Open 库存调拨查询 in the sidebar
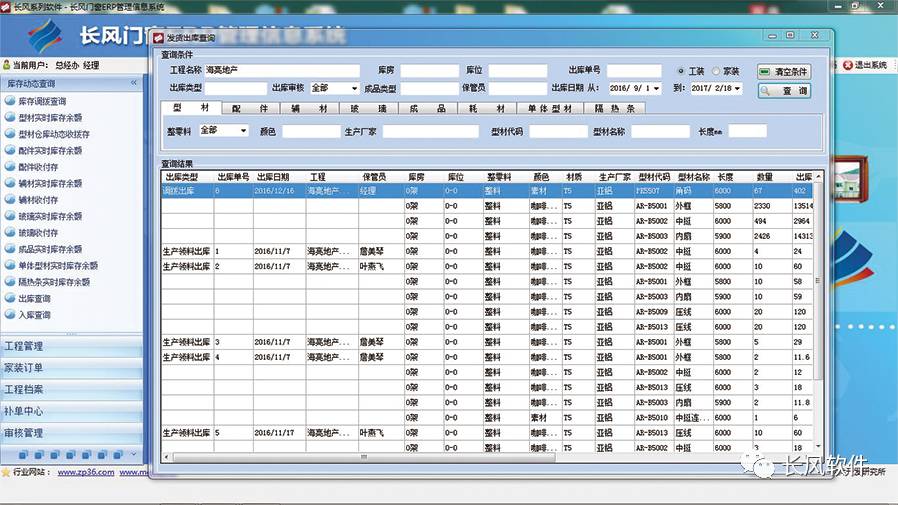898x505 pixels. click(x=42, y=101)
